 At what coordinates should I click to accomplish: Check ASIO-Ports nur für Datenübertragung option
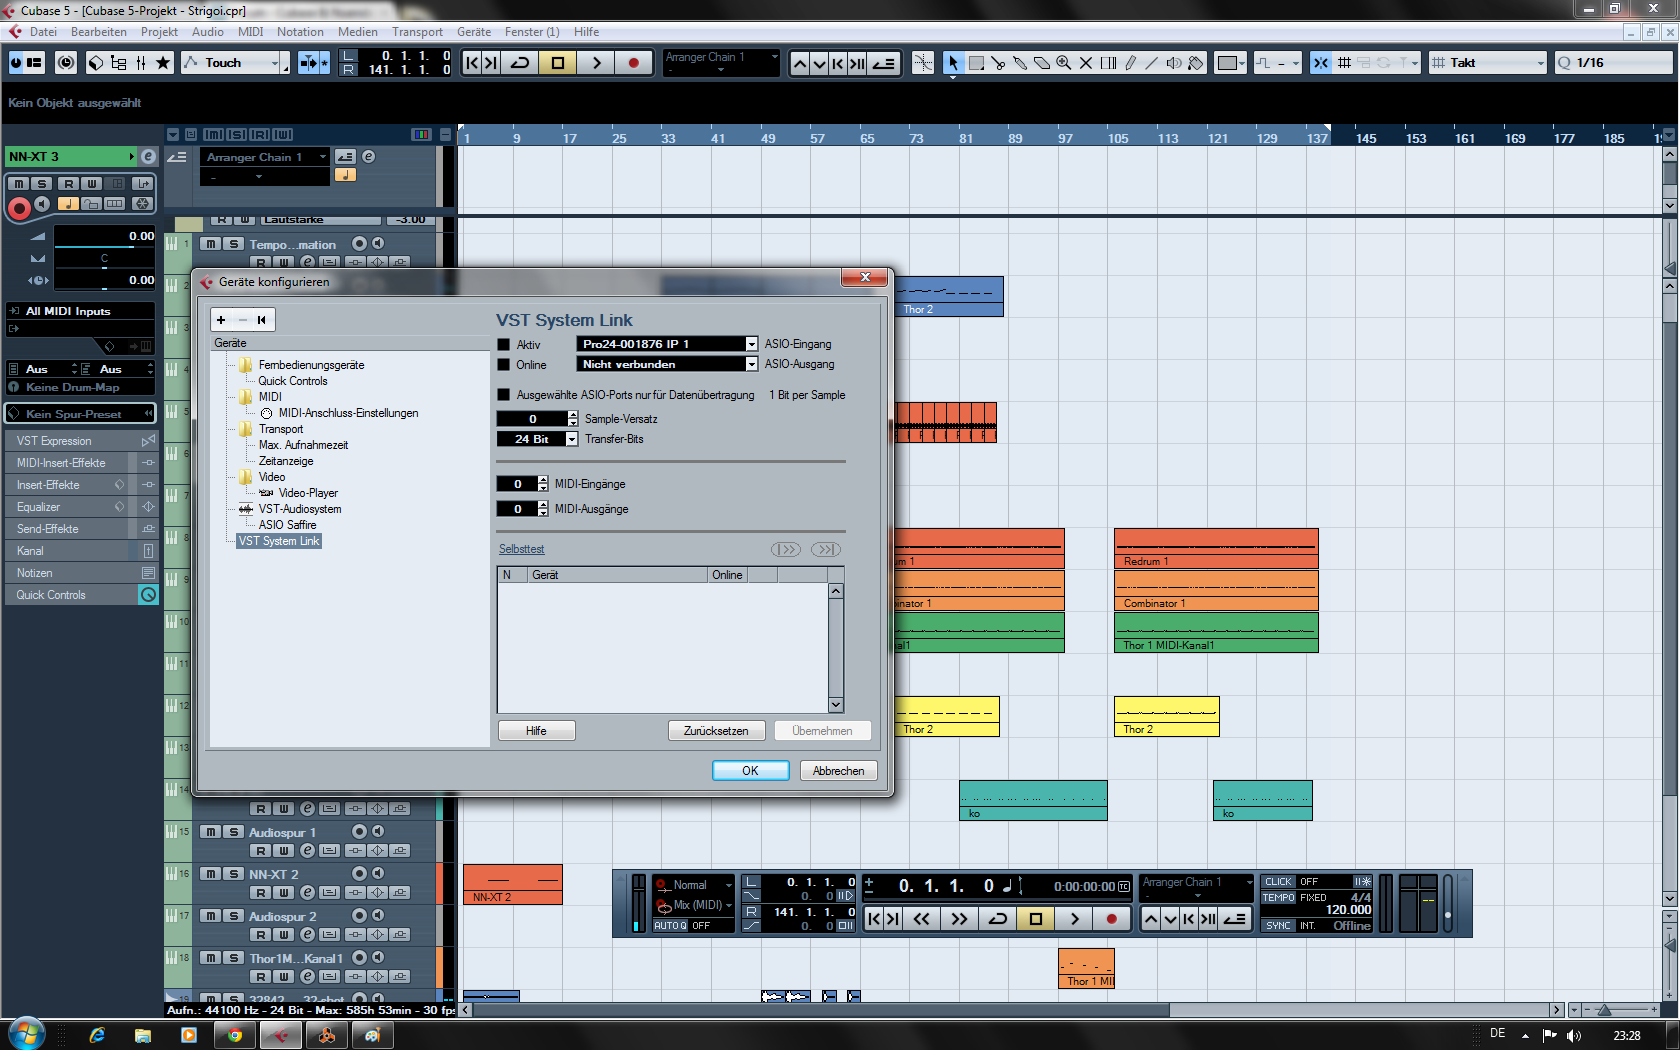pos(504,395)
